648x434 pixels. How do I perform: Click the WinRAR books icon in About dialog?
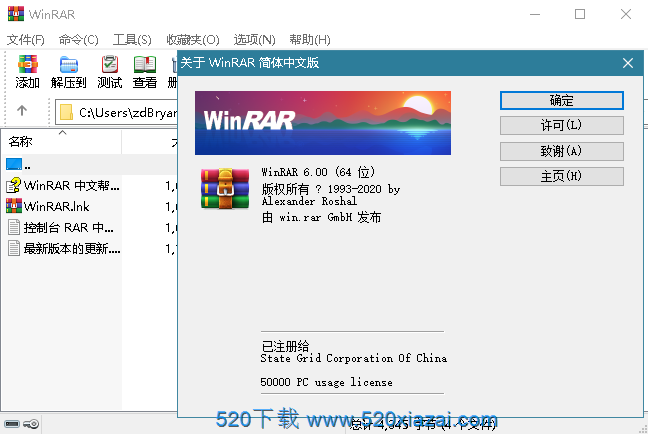click(x=225, y=188)
